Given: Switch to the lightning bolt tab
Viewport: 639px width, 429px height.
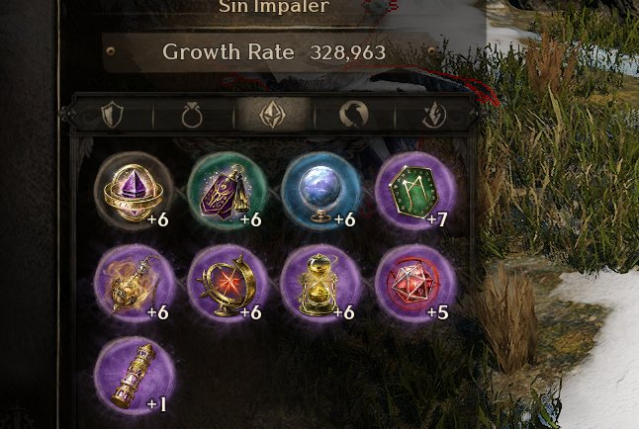Looking at the screenshot, I should pos(434,115).
